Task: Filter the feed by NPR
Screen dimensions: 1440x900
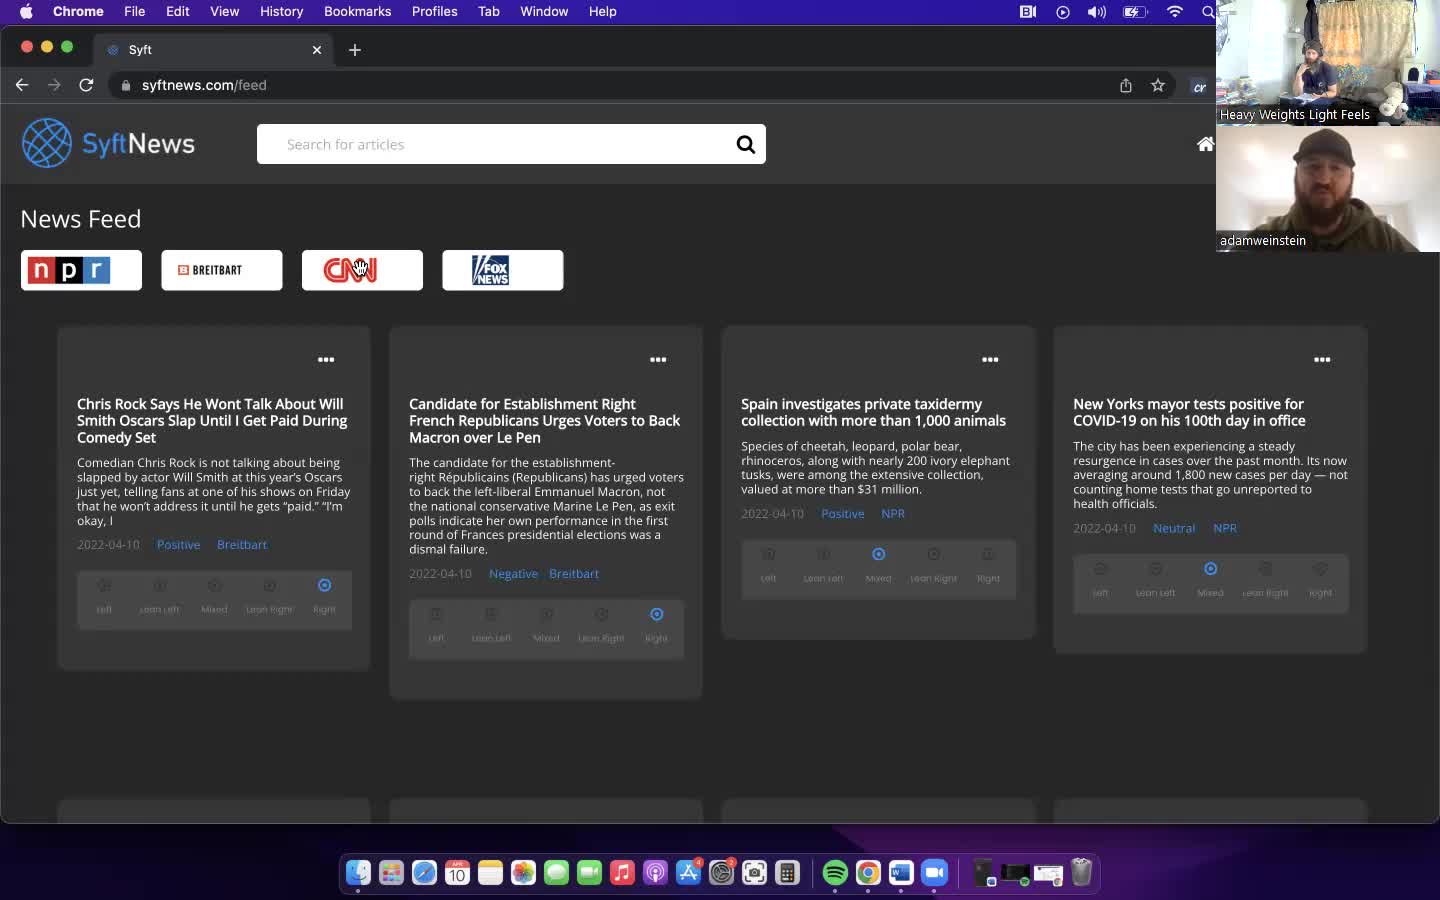Action: click(81, 270)
